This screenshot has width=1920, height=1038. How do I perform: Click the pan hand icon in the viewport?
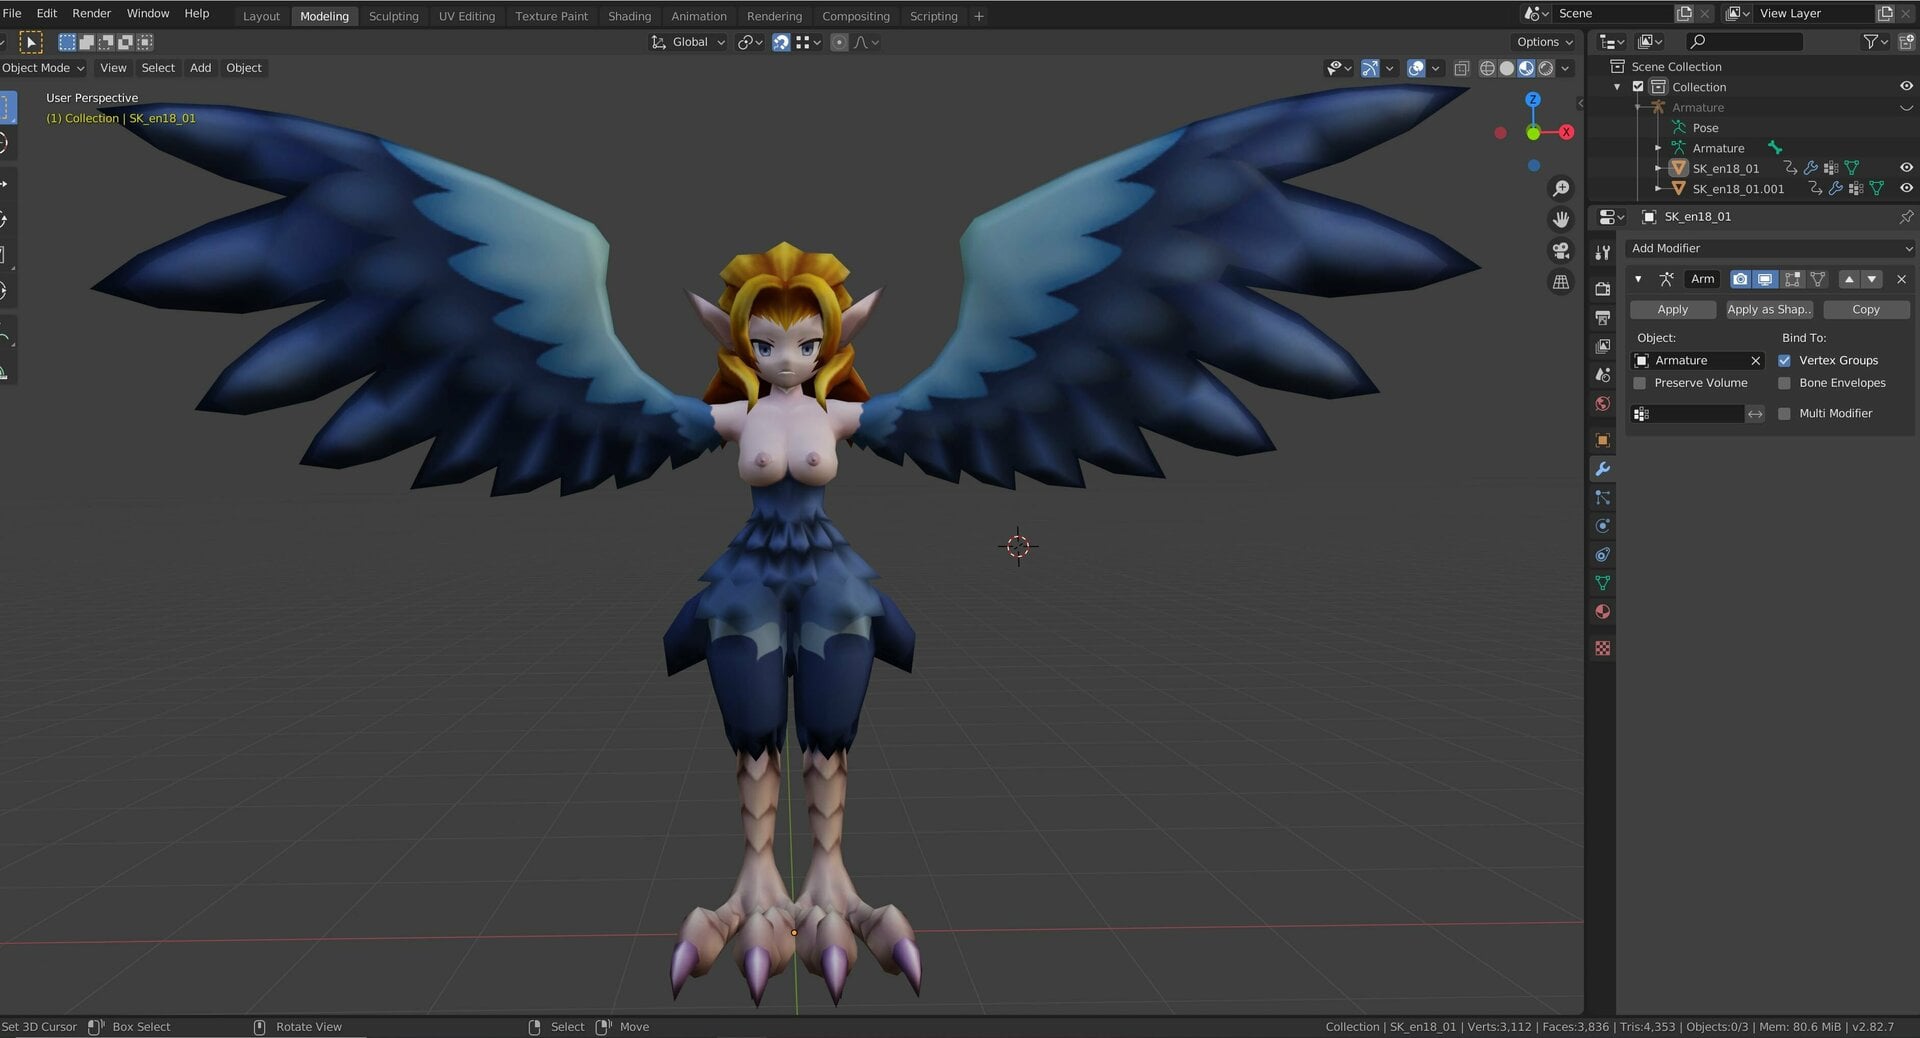(1561, 219)
